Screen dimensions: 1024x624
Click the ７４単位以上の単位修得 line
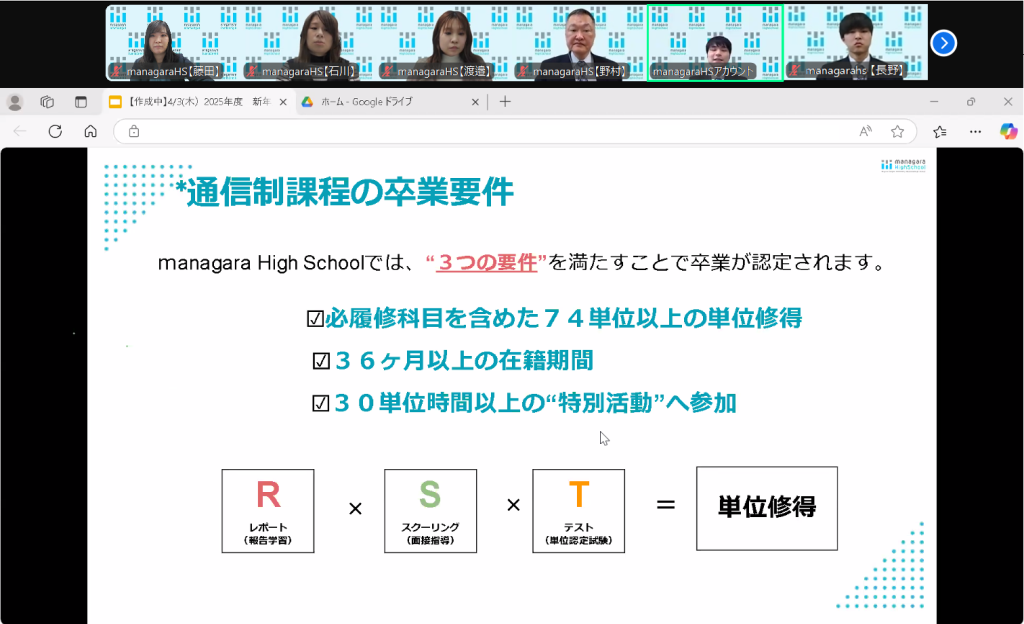click(564, 318)
